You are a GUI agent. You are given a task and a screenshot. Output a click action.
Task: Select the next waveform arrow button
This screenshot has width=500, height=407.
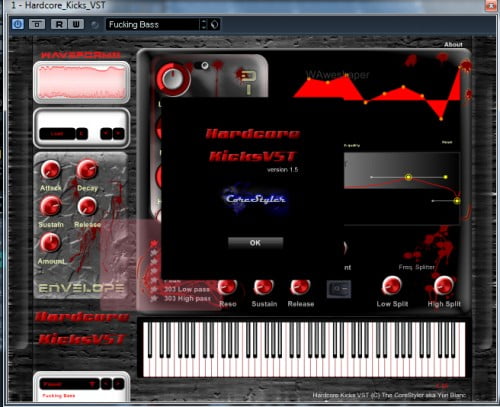pyautogui.click(x=118, y=134)
